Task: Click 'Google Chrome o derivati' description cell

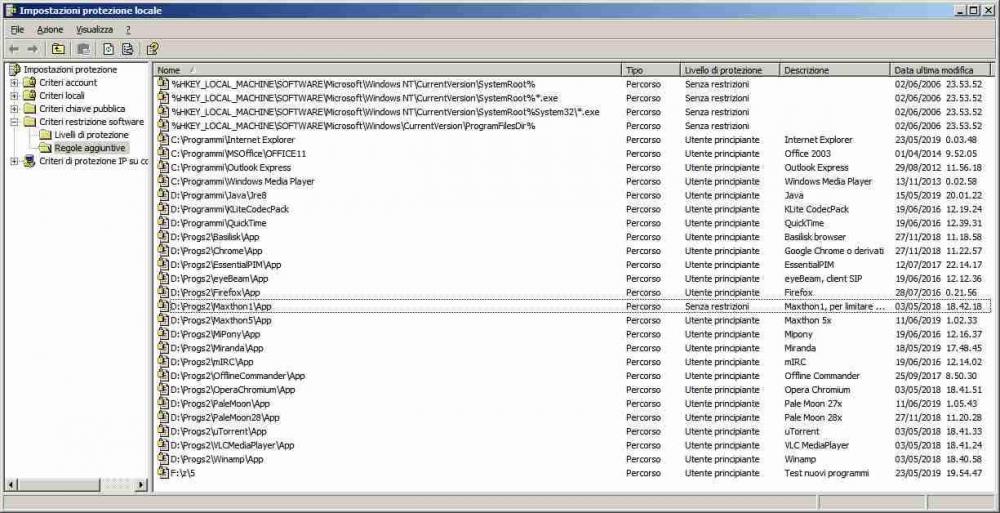Action: 834,250
